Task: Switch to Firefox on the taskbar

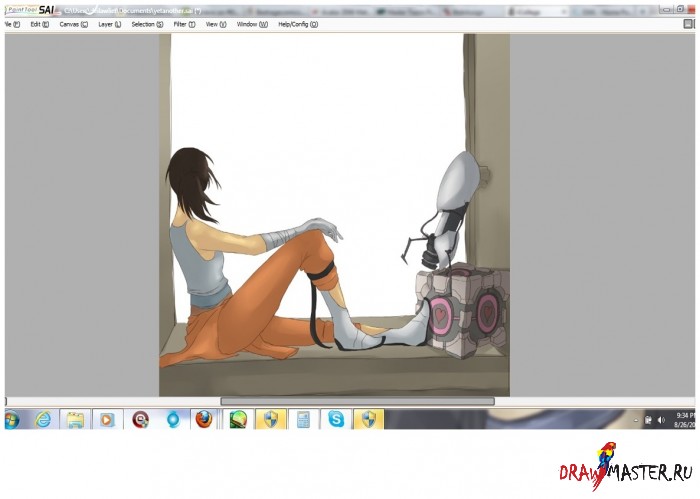Action: coord(204,420)
